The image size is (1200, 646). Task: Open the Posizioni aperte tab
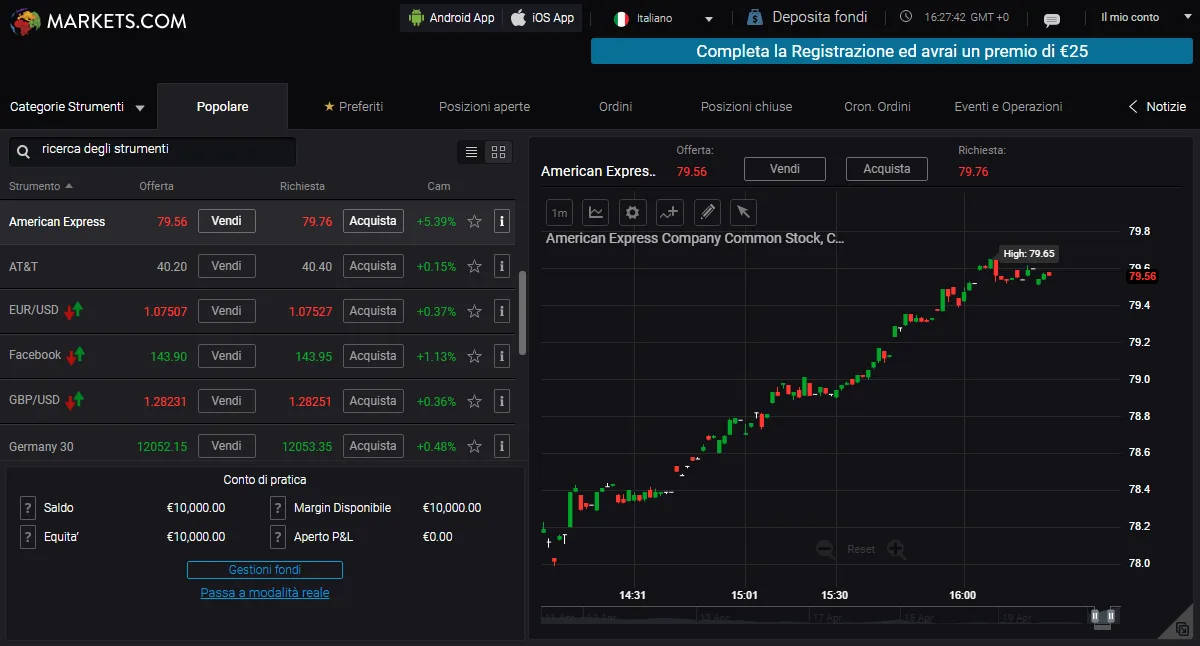[485, 107]
